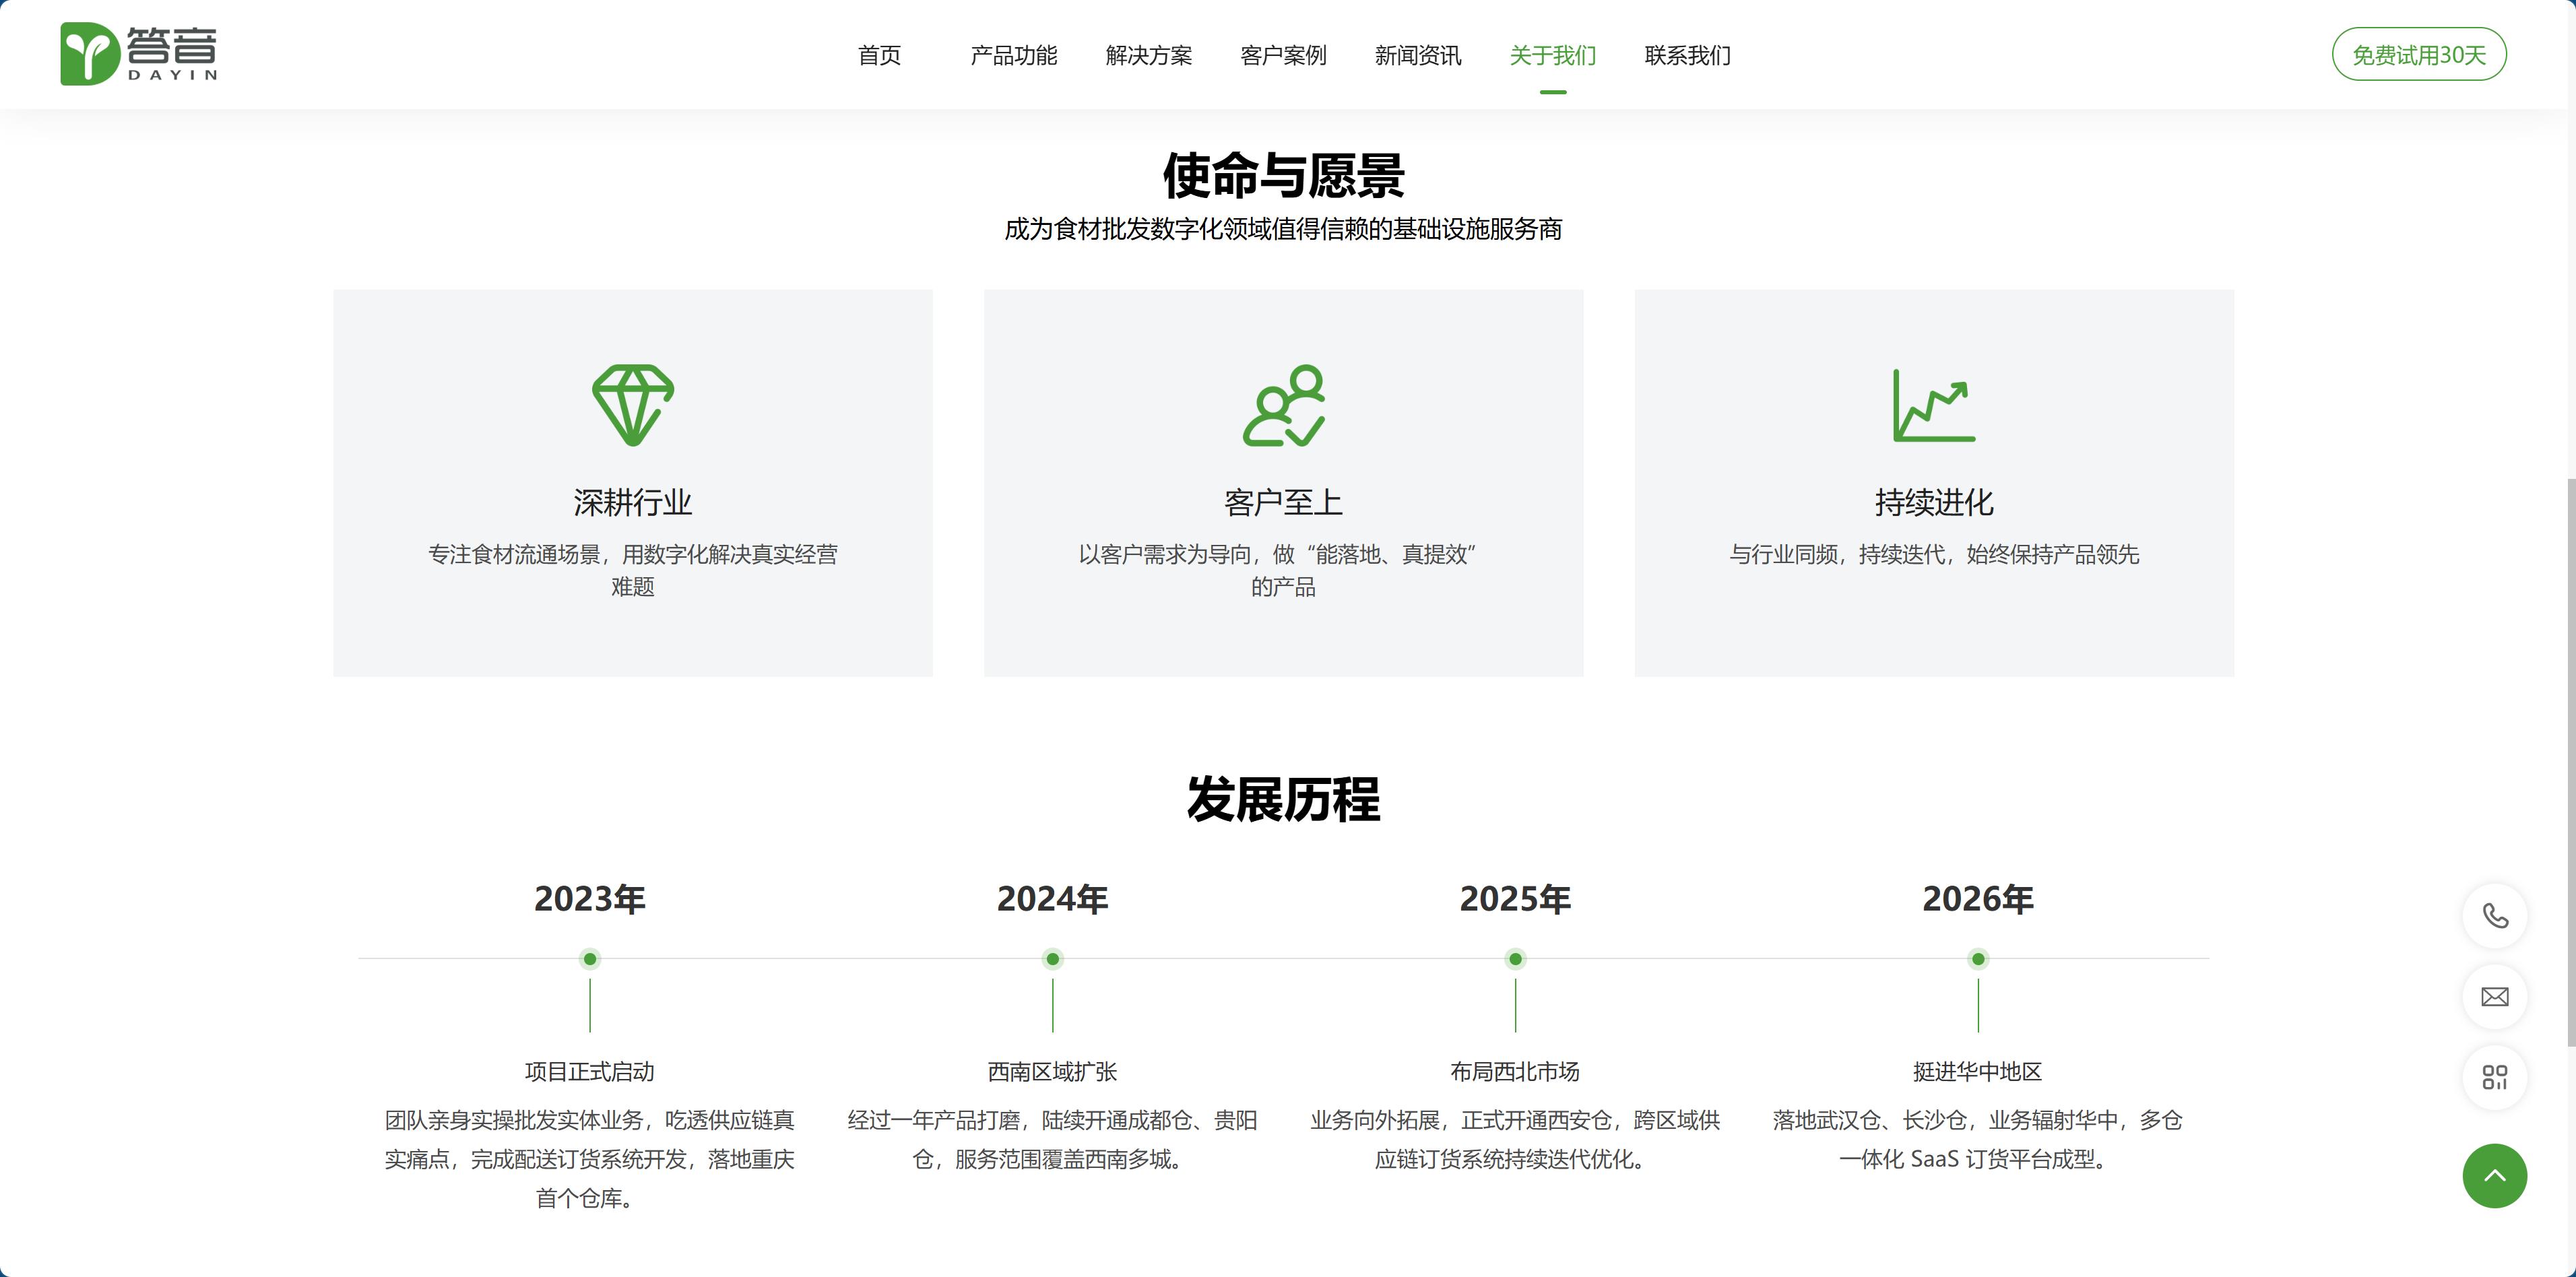This screenshot has height=1277, width=2576.
Task: Click the Dayin logo in header
Action: 139,54
